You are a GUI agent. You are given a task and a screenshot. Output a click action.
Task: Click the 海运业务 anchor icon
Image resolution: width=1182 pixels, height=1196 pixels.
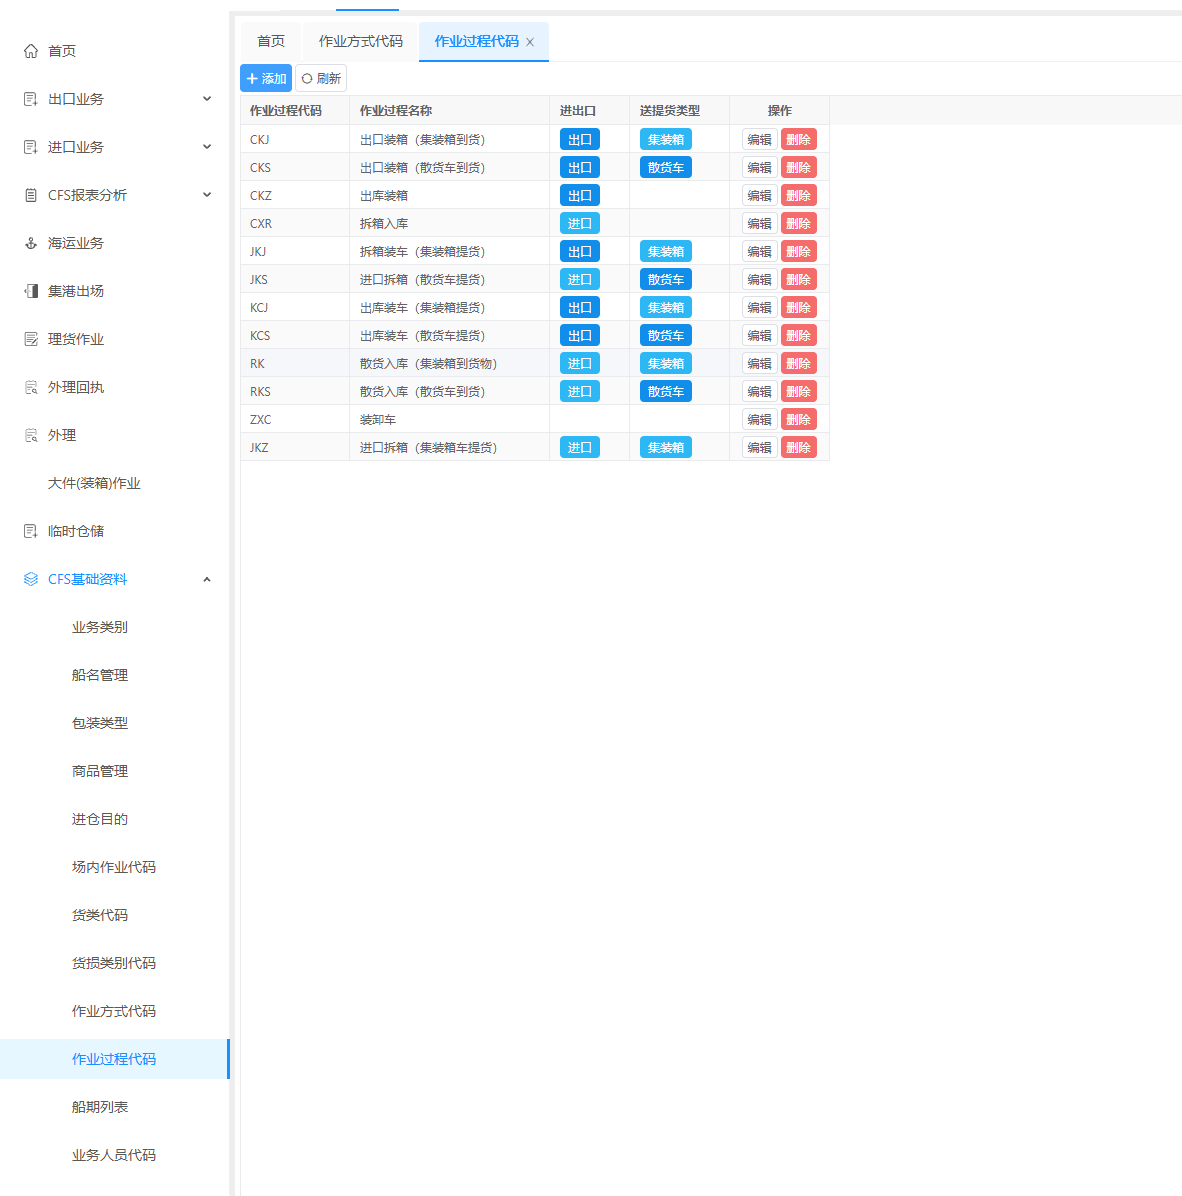pos(31,243)
